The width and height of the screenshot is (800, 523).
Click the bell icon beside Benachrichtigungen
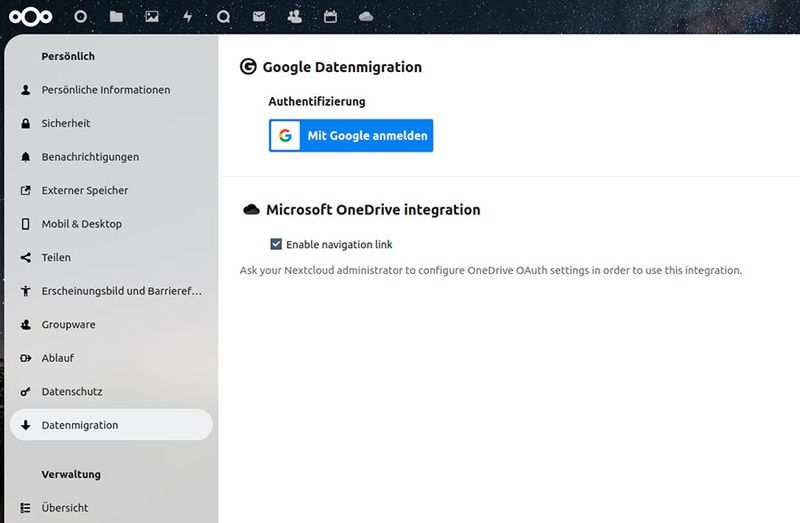[x=26, y=157]
